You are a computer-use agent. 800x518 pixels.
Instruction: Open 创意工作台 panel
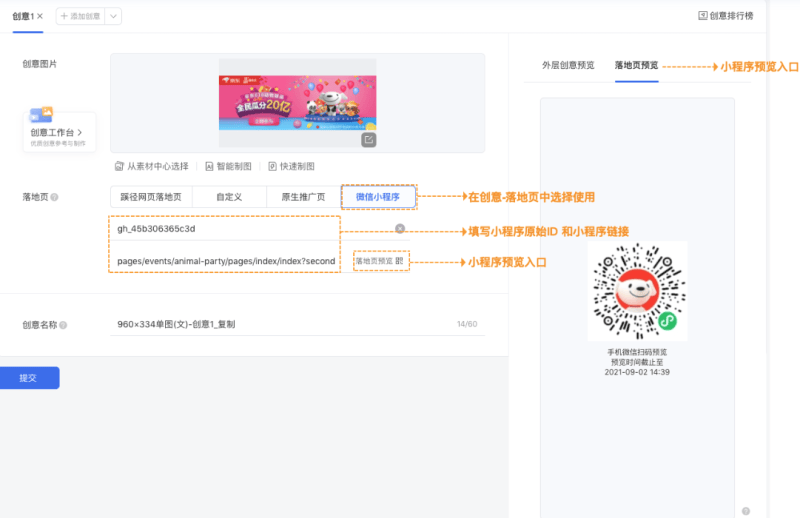[59, 132]
